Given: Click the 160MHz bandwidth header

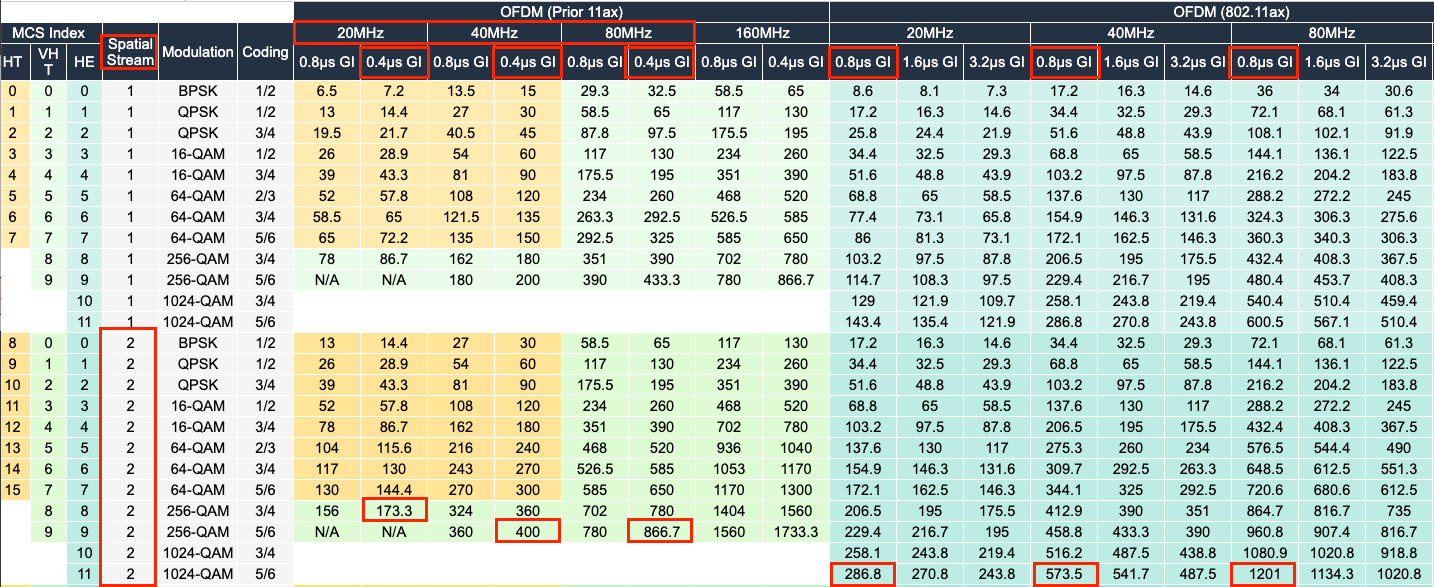Looking at the screenshot, I should [x=762, y=33].
